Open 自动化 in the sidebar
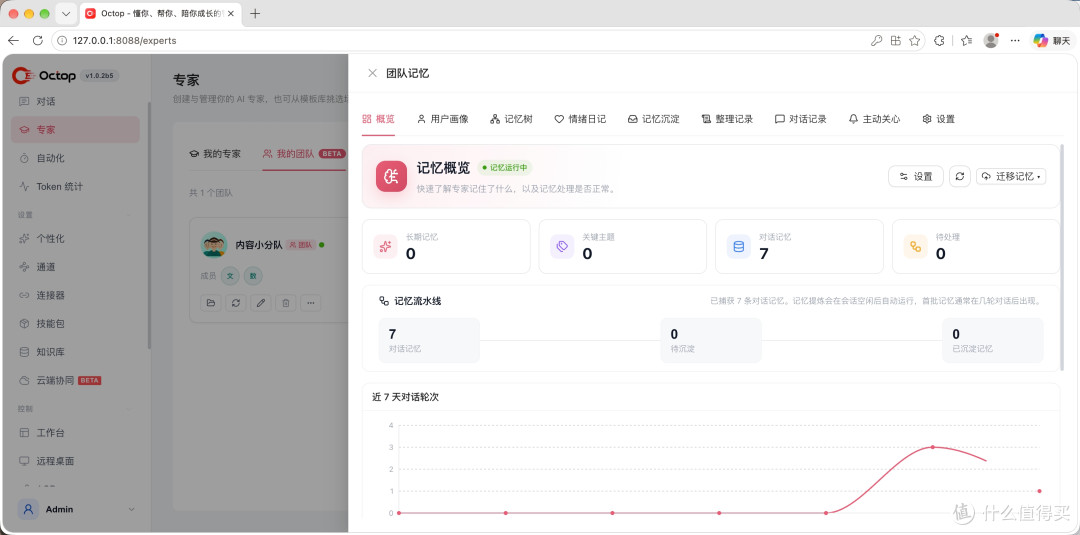The height and width of the screenshot is (535, 1080). (75, 158)
